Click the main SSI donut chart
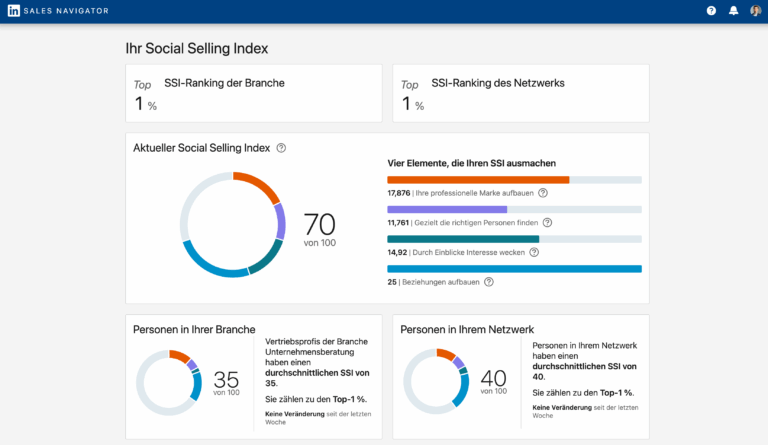Screen dimensions: 768x445 233,225
